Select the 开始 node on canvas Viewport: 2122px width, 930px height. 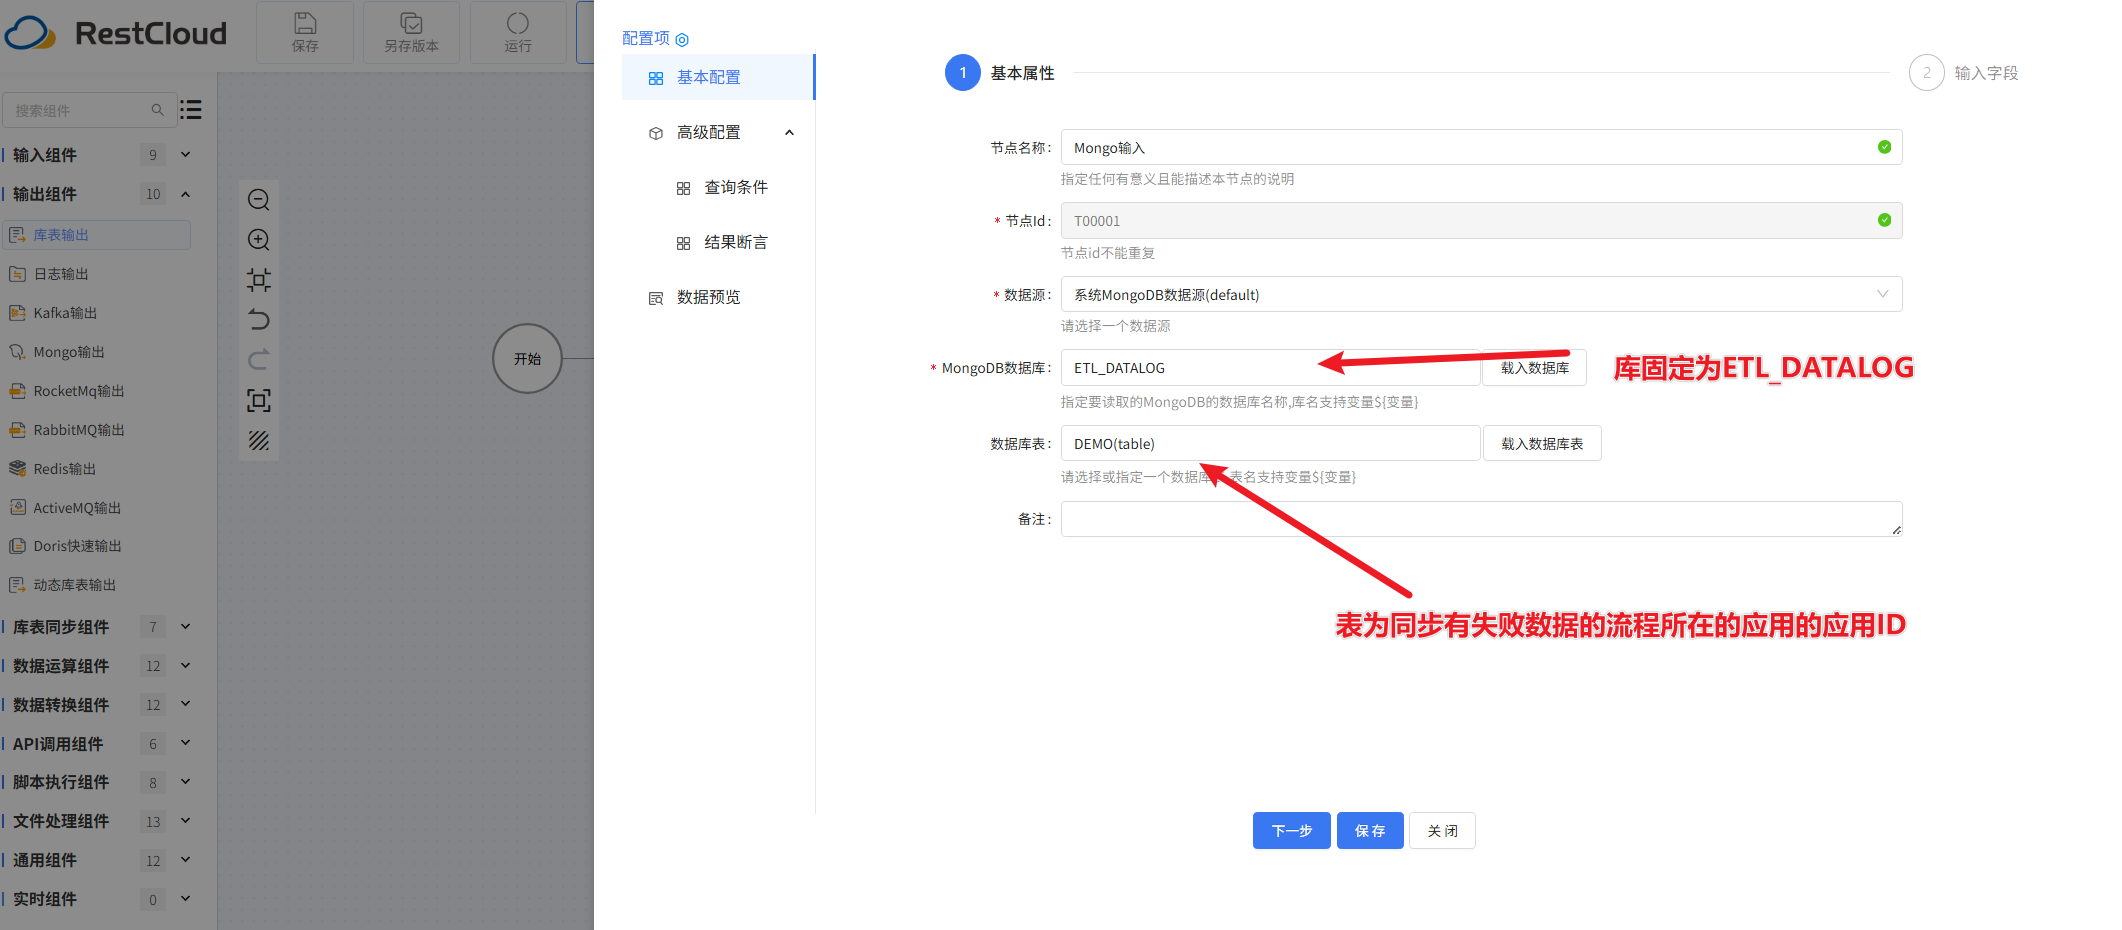coord(527,359)
